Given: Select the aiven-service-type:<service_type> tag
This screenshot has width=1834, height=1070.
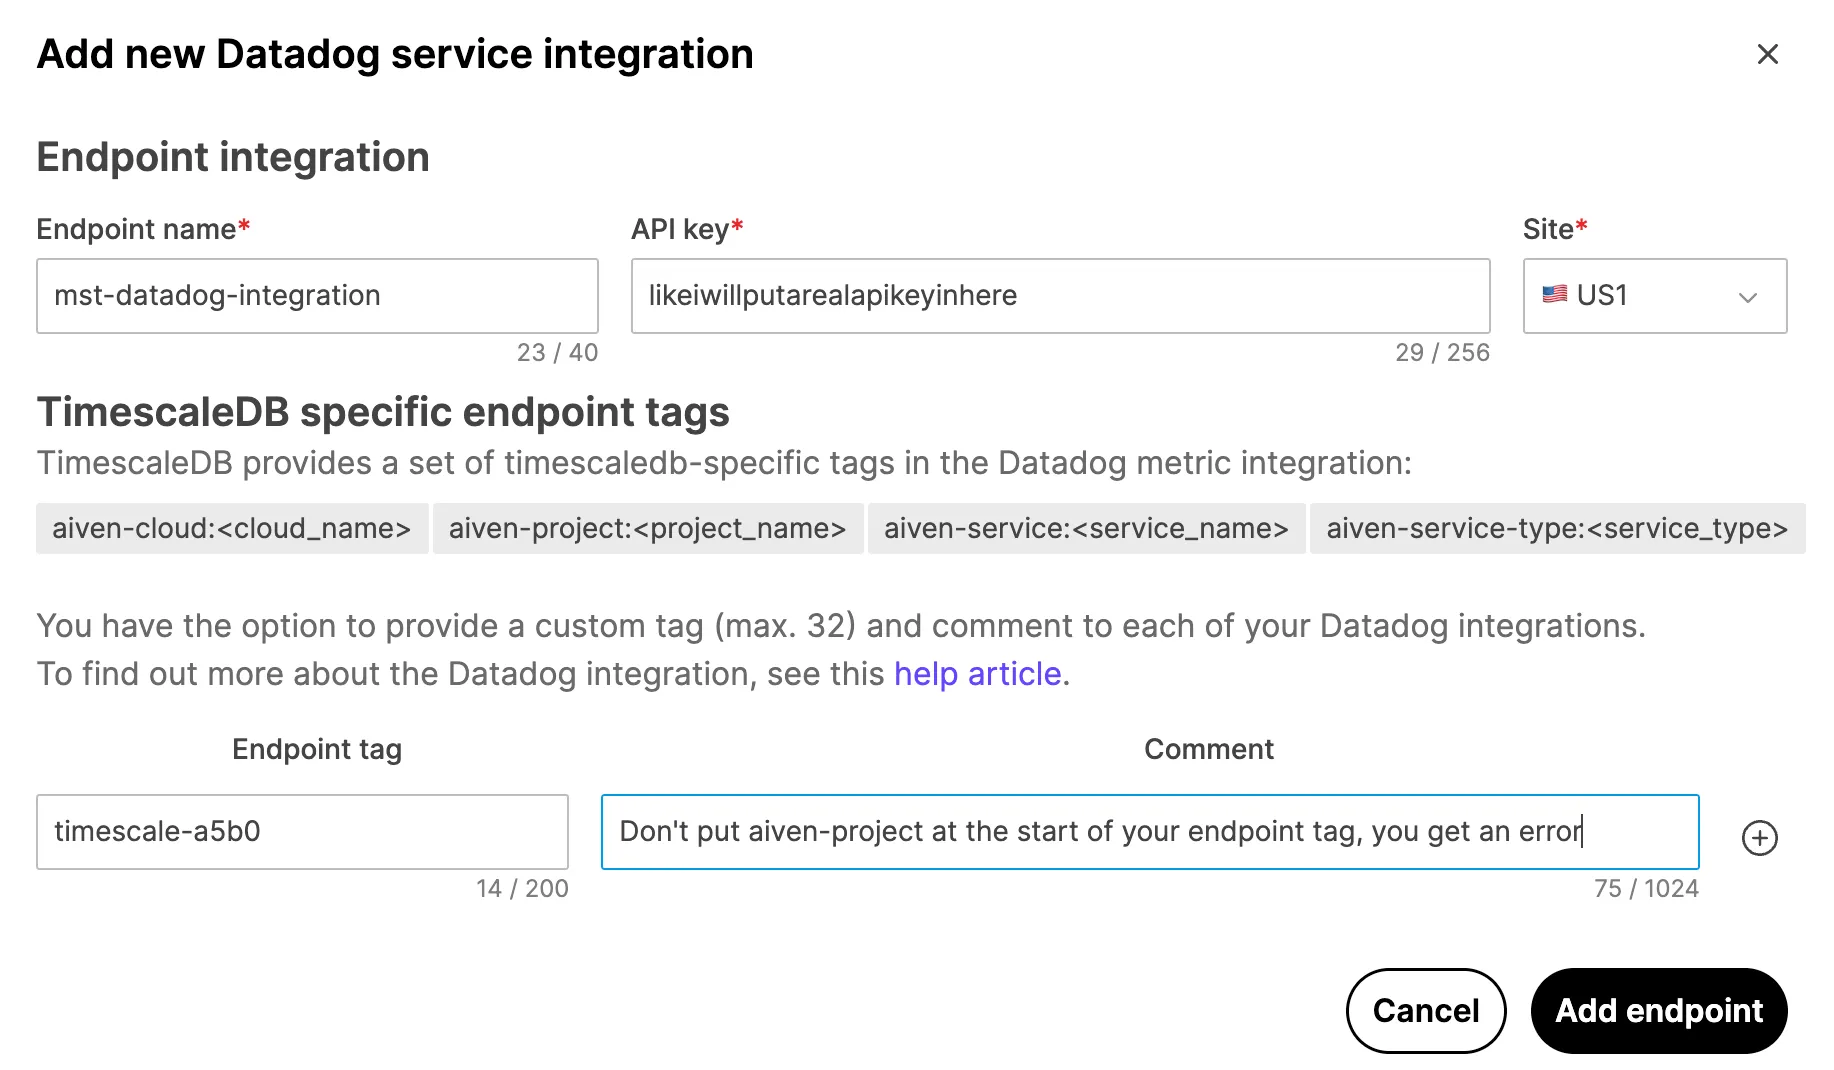Looking at the screenshot, I should click(x=1557, y=528).
